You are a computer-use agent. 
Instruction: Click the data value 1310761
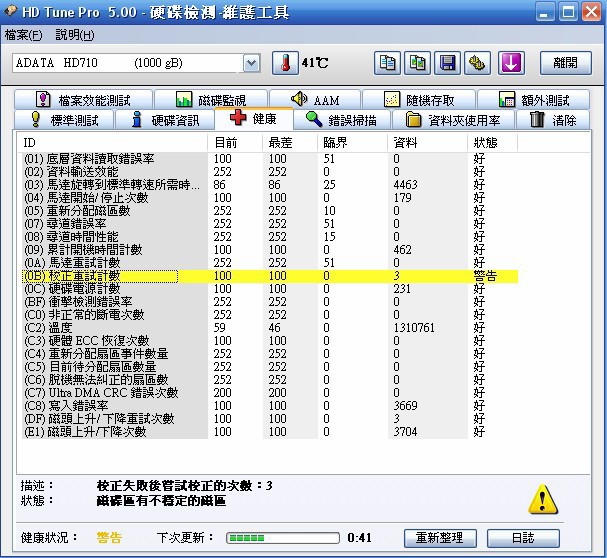(x=414, y=328)
